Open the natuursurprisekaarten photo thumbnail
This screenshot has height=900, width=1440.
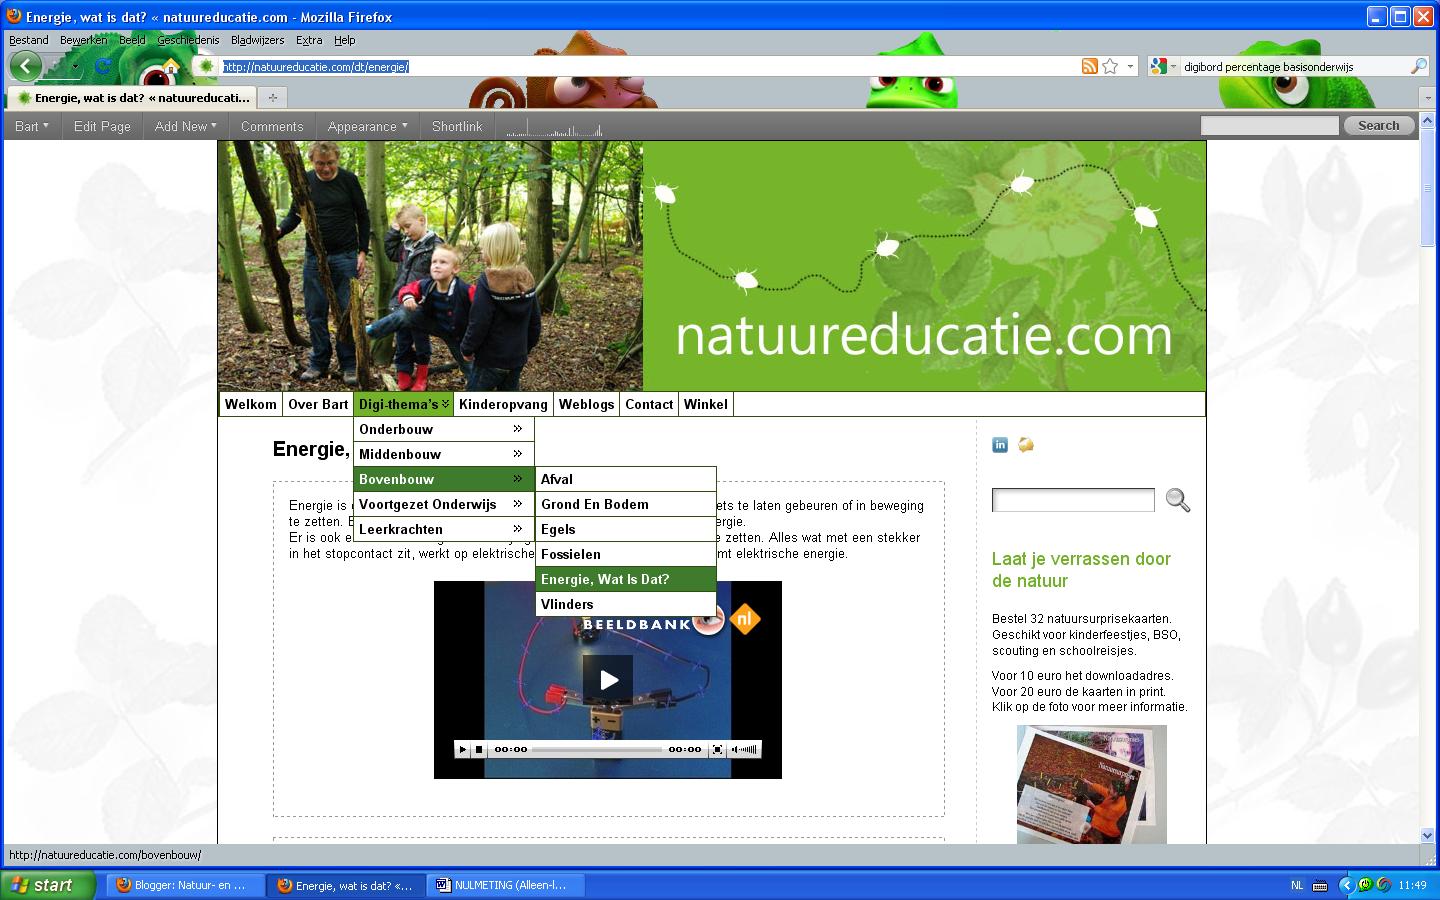pos(1091,785)
